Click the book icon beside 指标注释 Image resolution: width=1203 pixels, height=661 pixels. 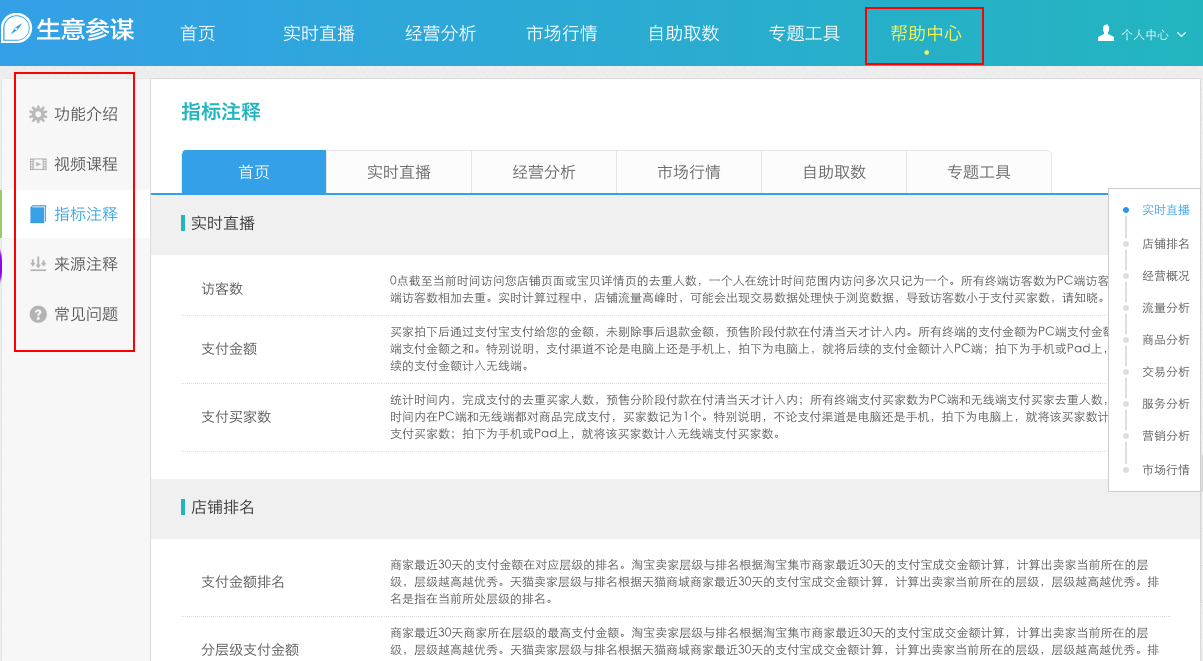(x=38, y=214)
